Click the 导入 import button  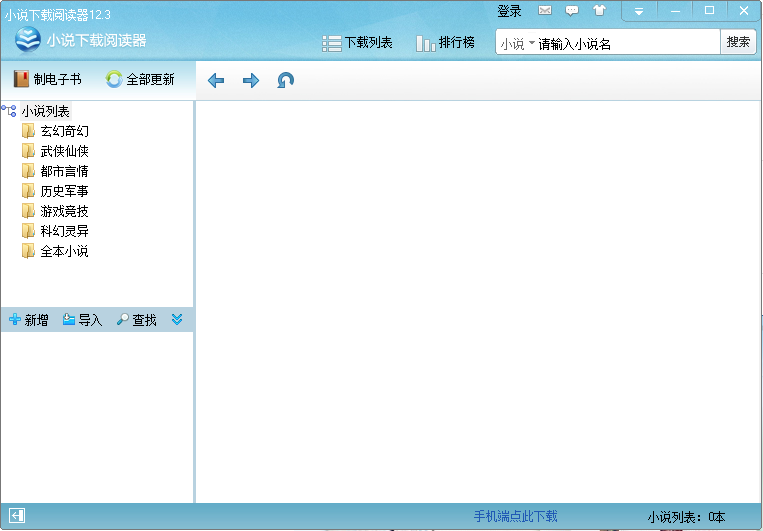tap(82, 320)
